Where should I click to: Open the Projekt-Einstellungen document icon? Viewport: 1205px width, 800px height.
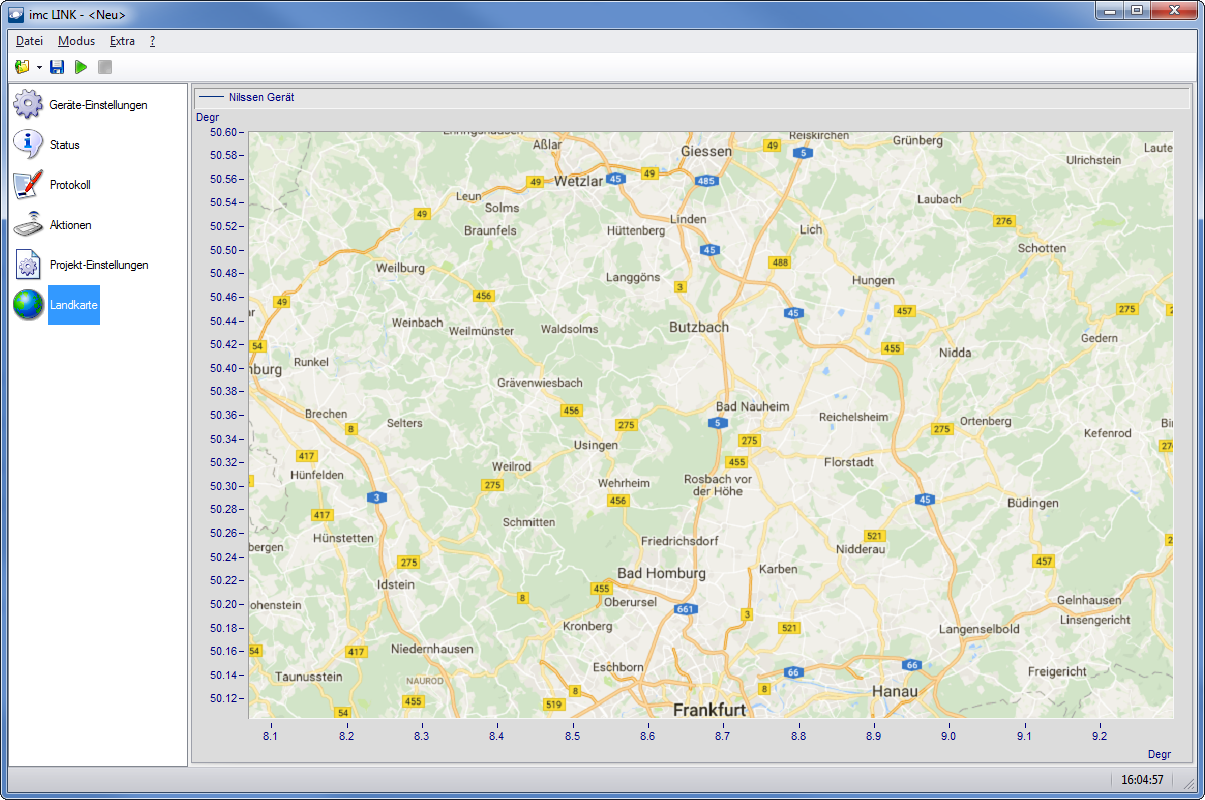(x=28, y=265)
